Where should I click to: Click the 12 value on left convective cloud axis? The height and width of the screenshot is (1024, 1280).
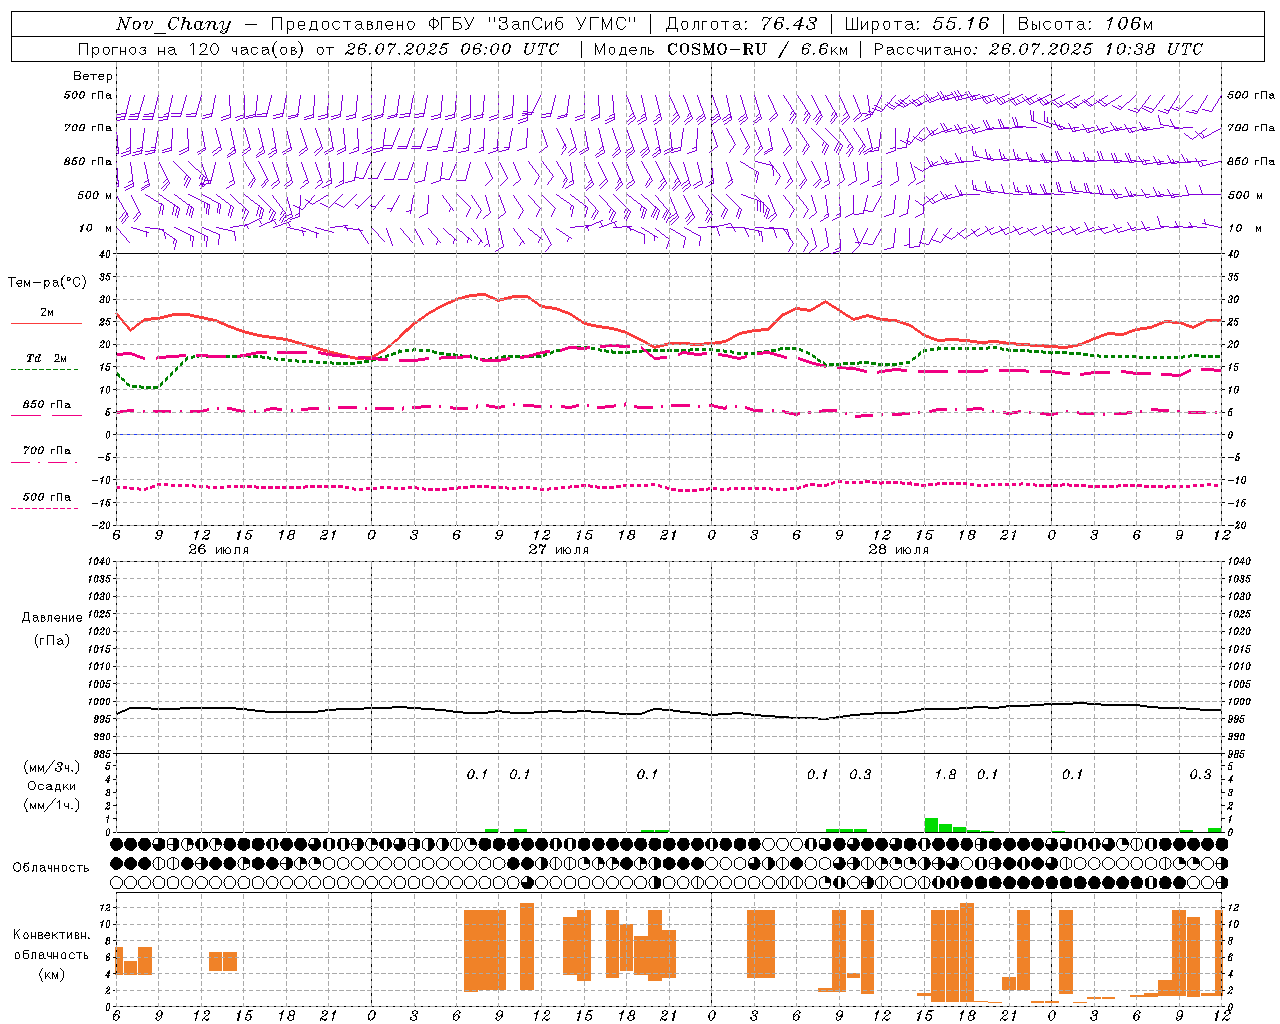(x=105, y=907)
